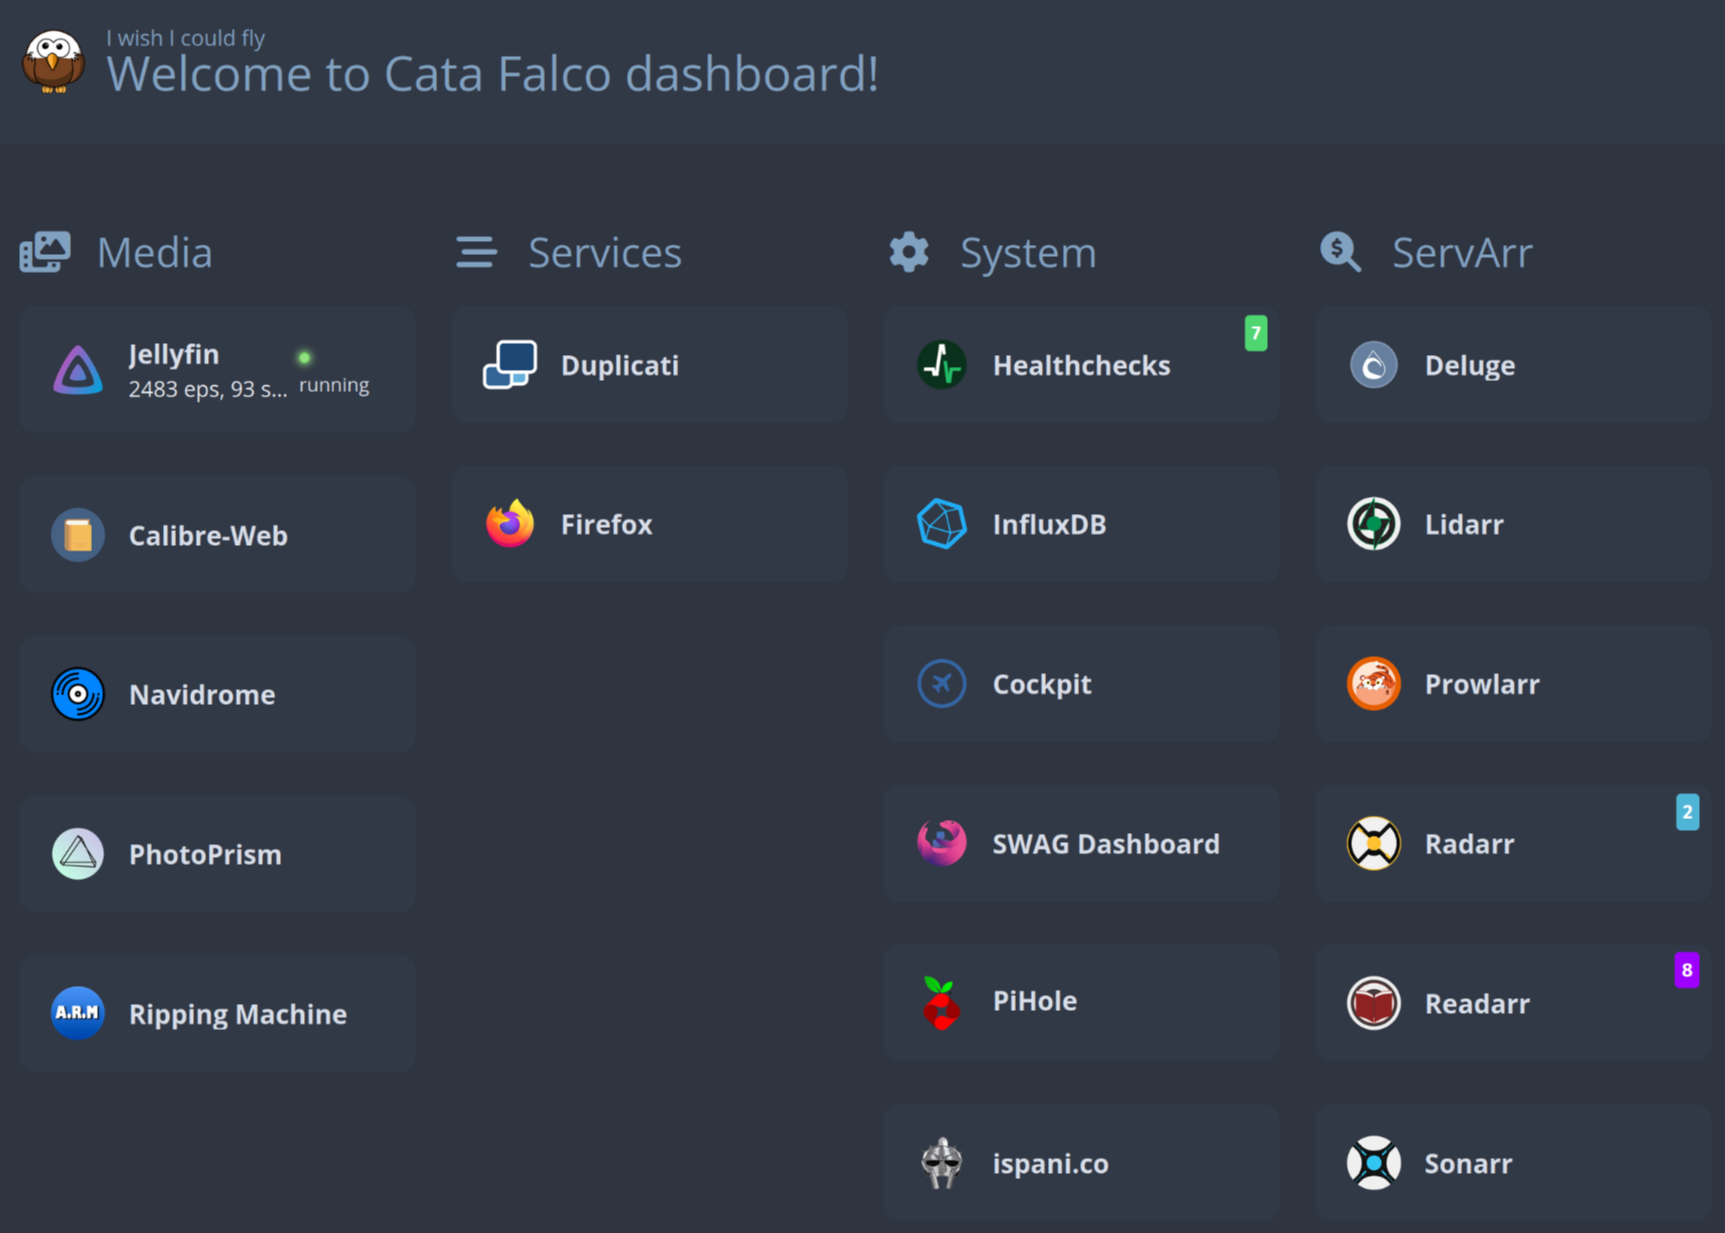Image resolution: width=1725 pixels, height=1233 pixels.
Task: Open the Cockpit link
Action: pyautogui.click(x=1081, y=684)
